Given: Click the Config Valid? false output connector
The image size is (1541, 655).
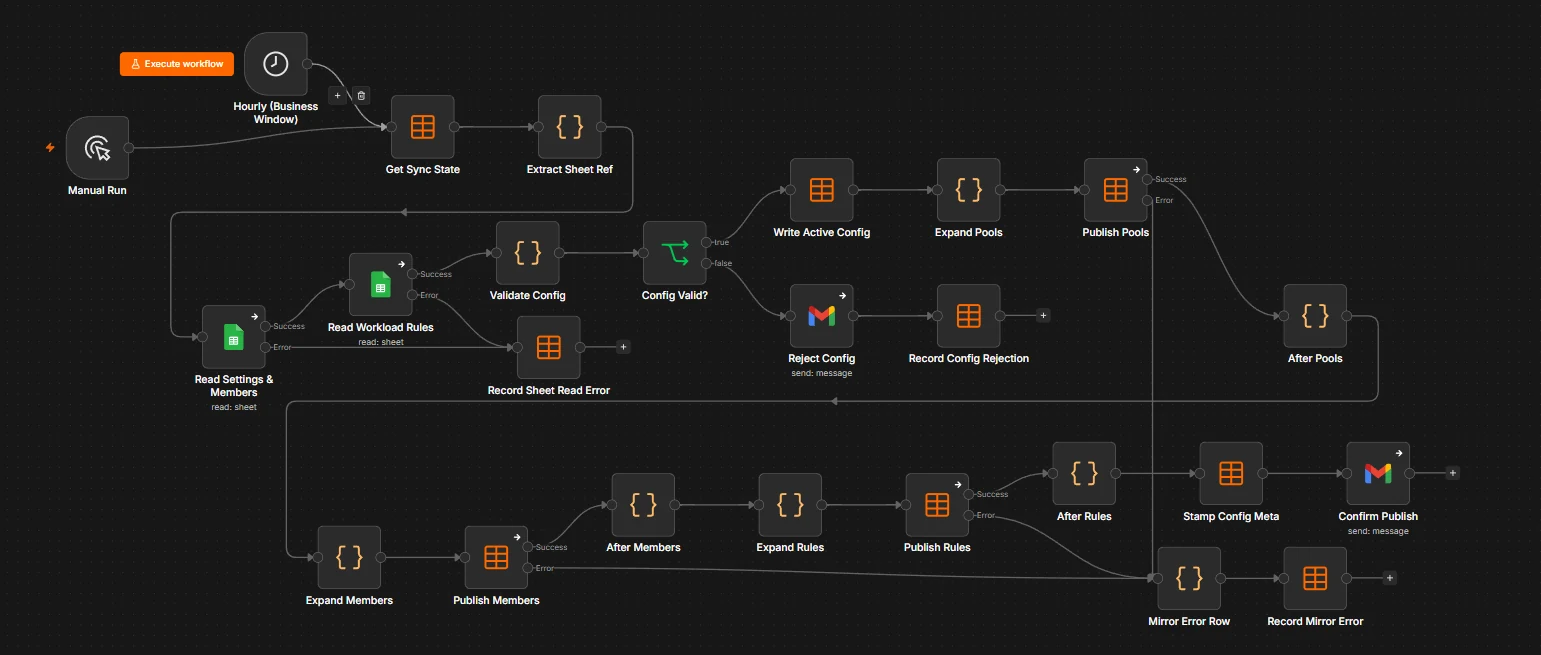Looking at the screenshot, I should click(x=707, y=263).
